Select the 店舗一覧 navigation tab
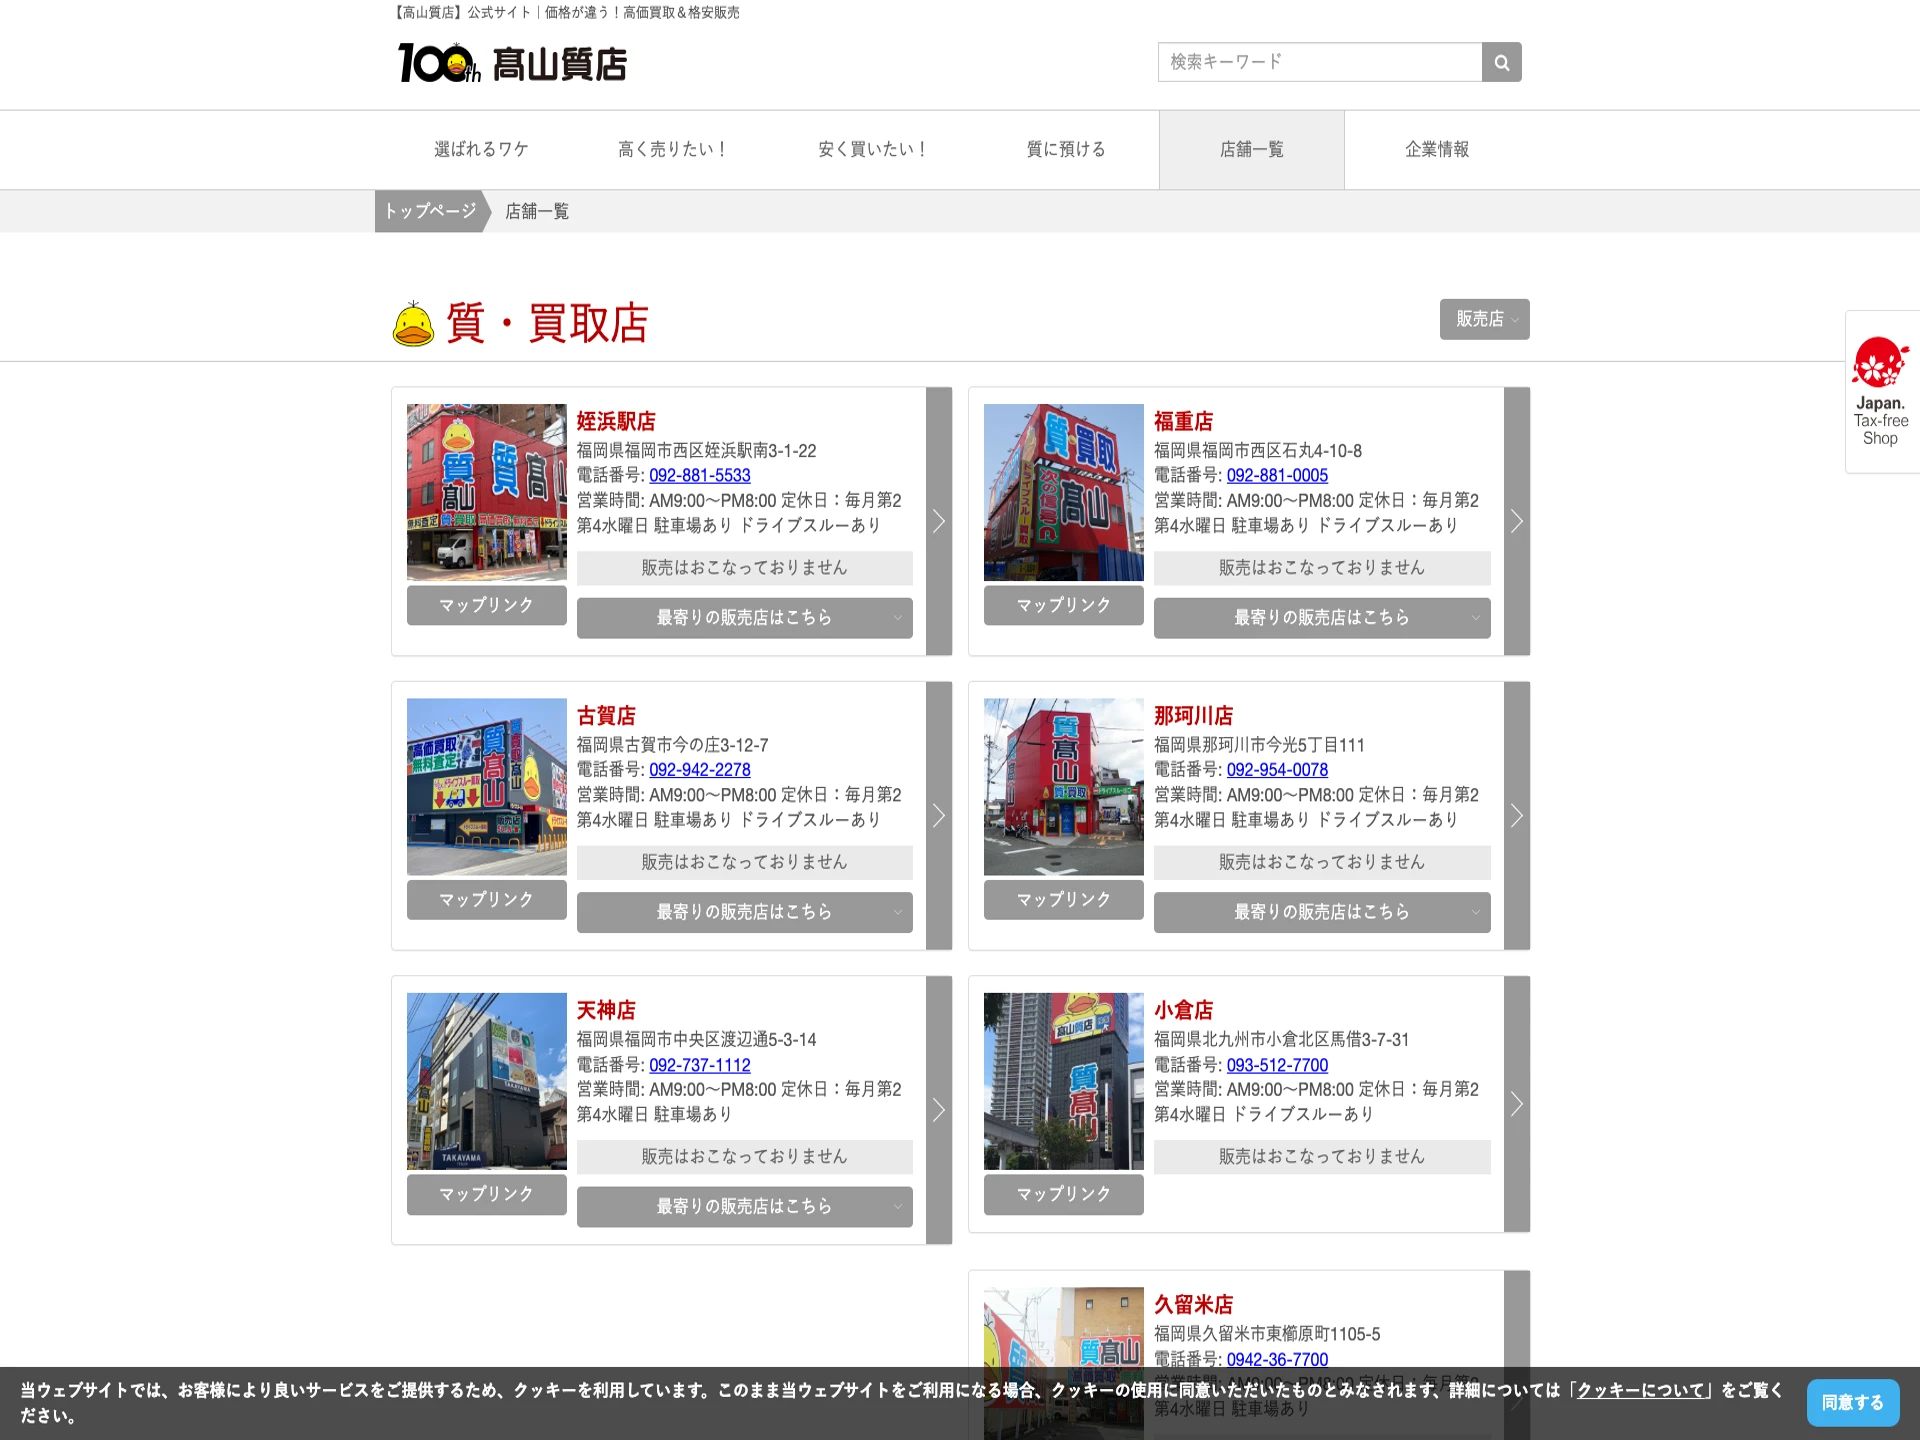1920x1440 pixels. tap(1252, 150)
